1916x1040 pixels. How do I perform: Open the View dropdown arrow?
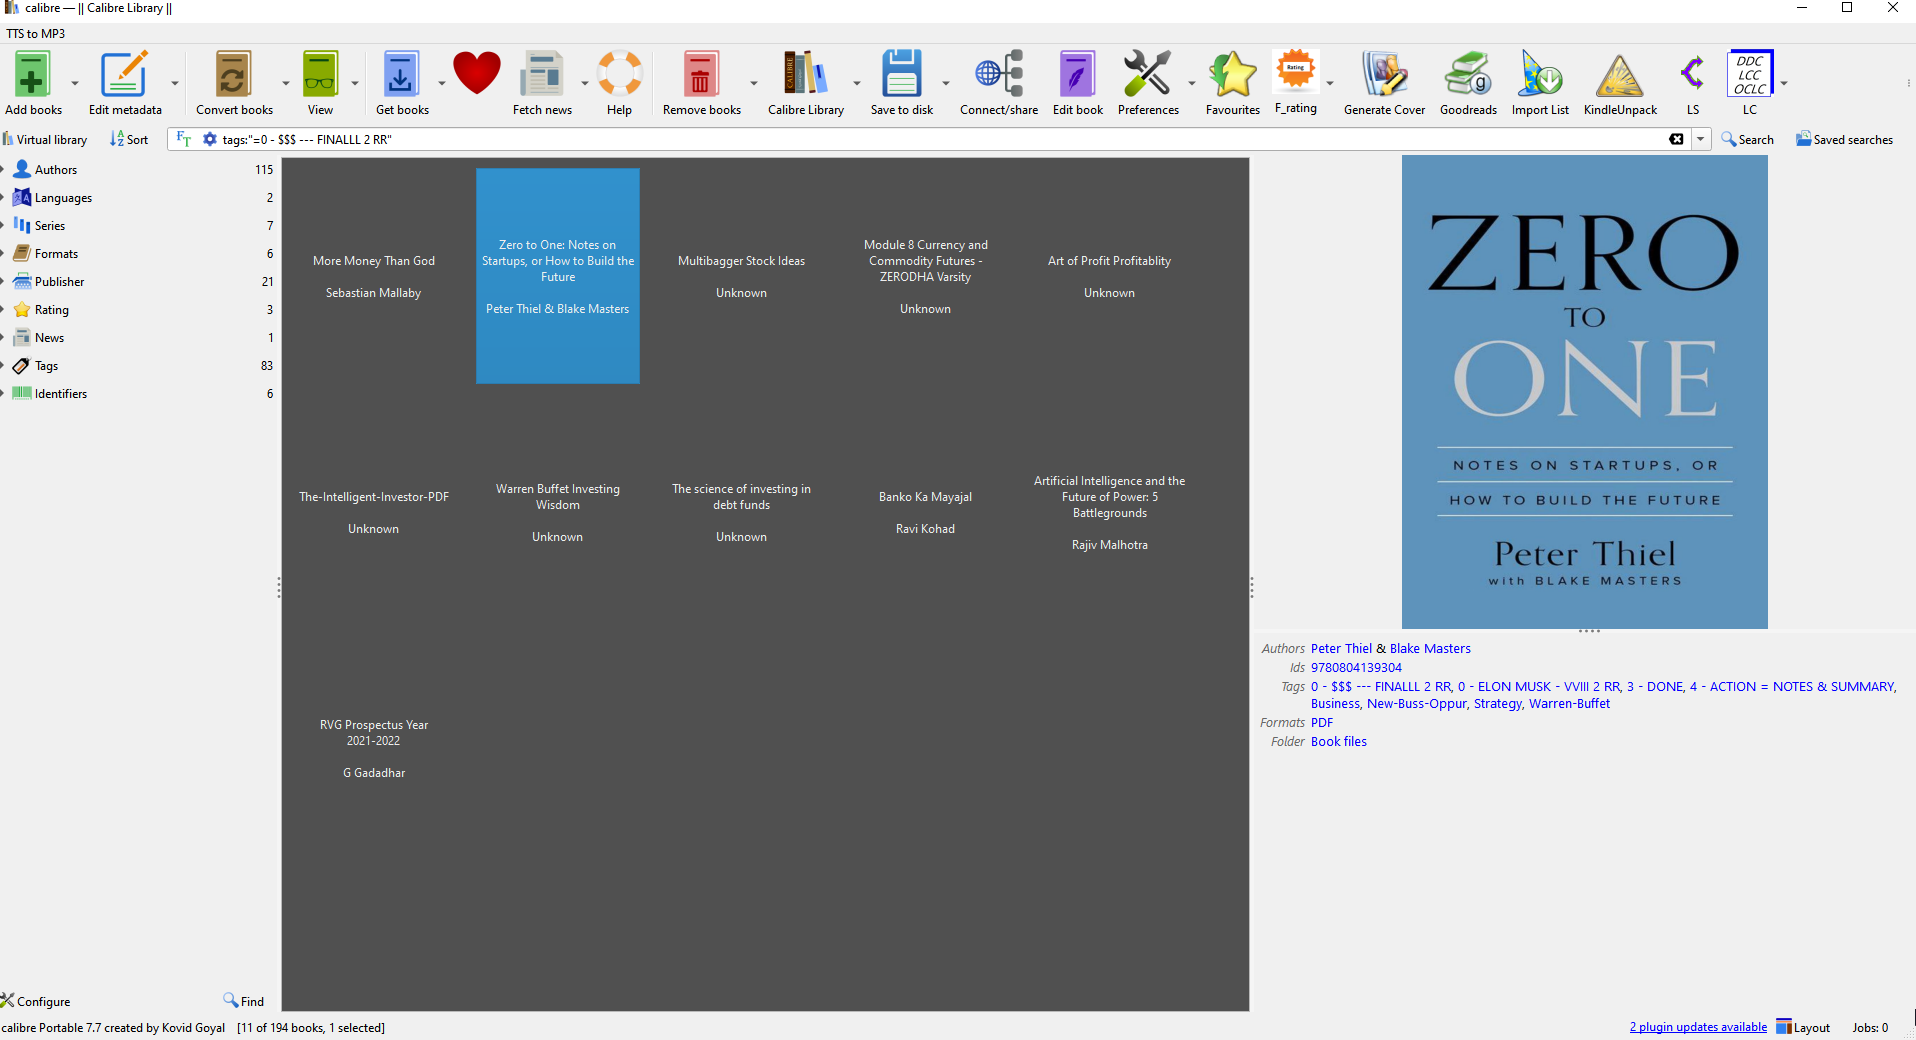coord(355,84)
